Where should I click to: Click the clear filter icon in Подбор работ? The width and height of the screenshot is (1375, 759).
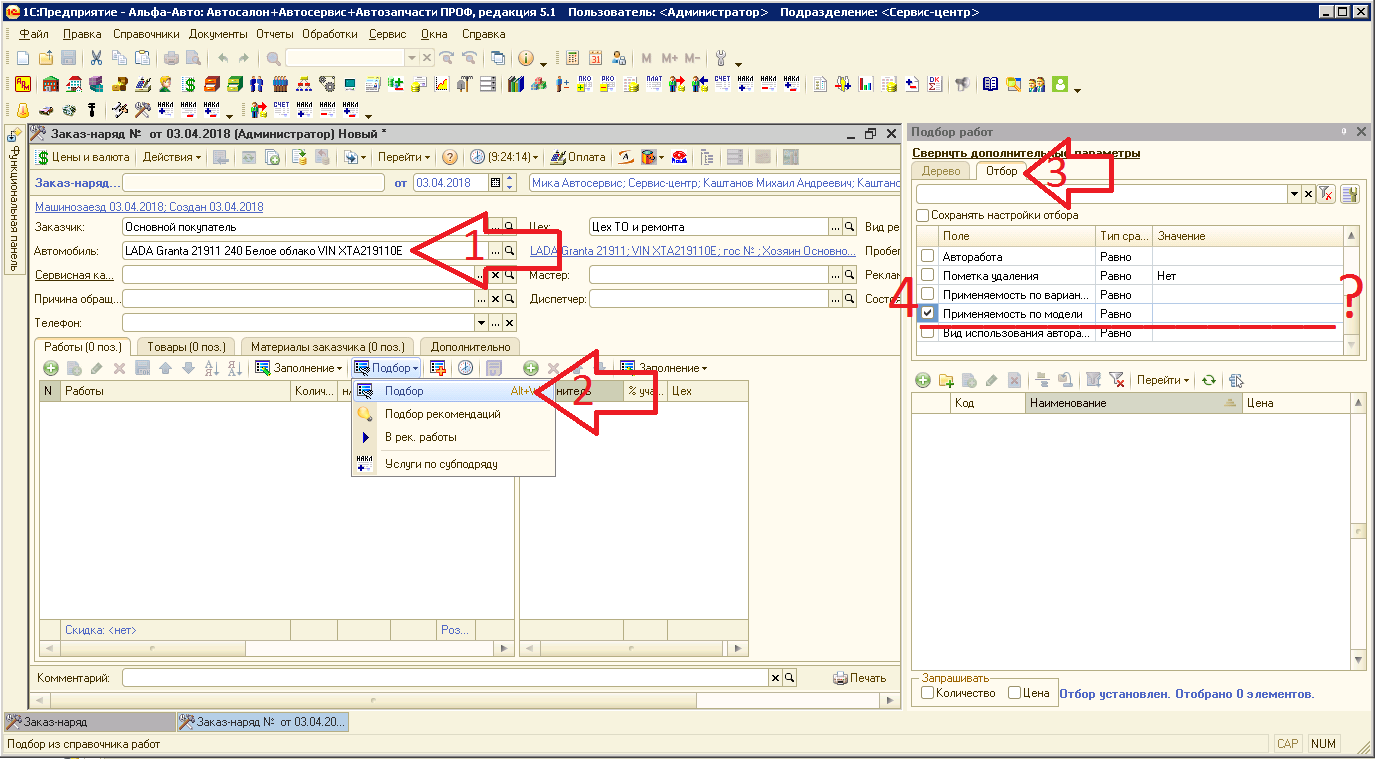[1326, 194]
